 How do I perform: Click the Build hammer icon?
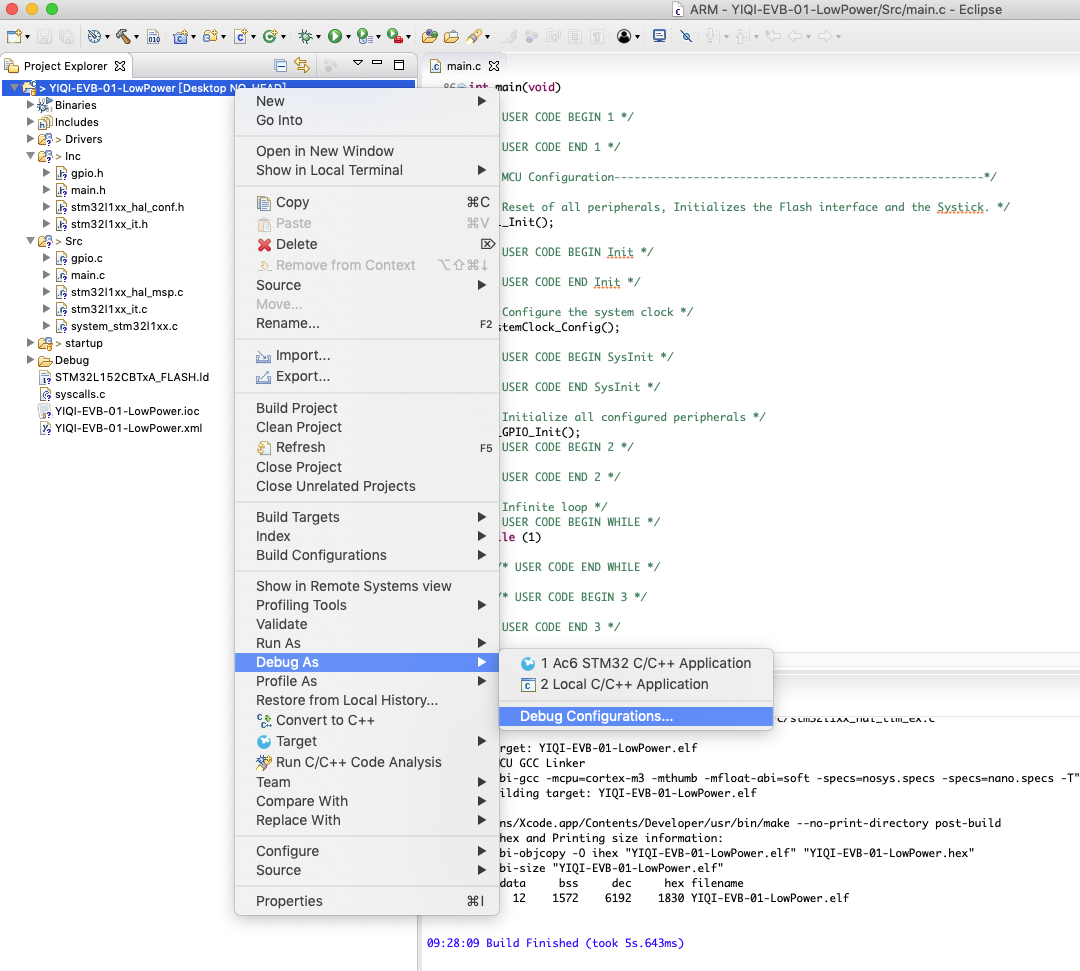(123, 36)
